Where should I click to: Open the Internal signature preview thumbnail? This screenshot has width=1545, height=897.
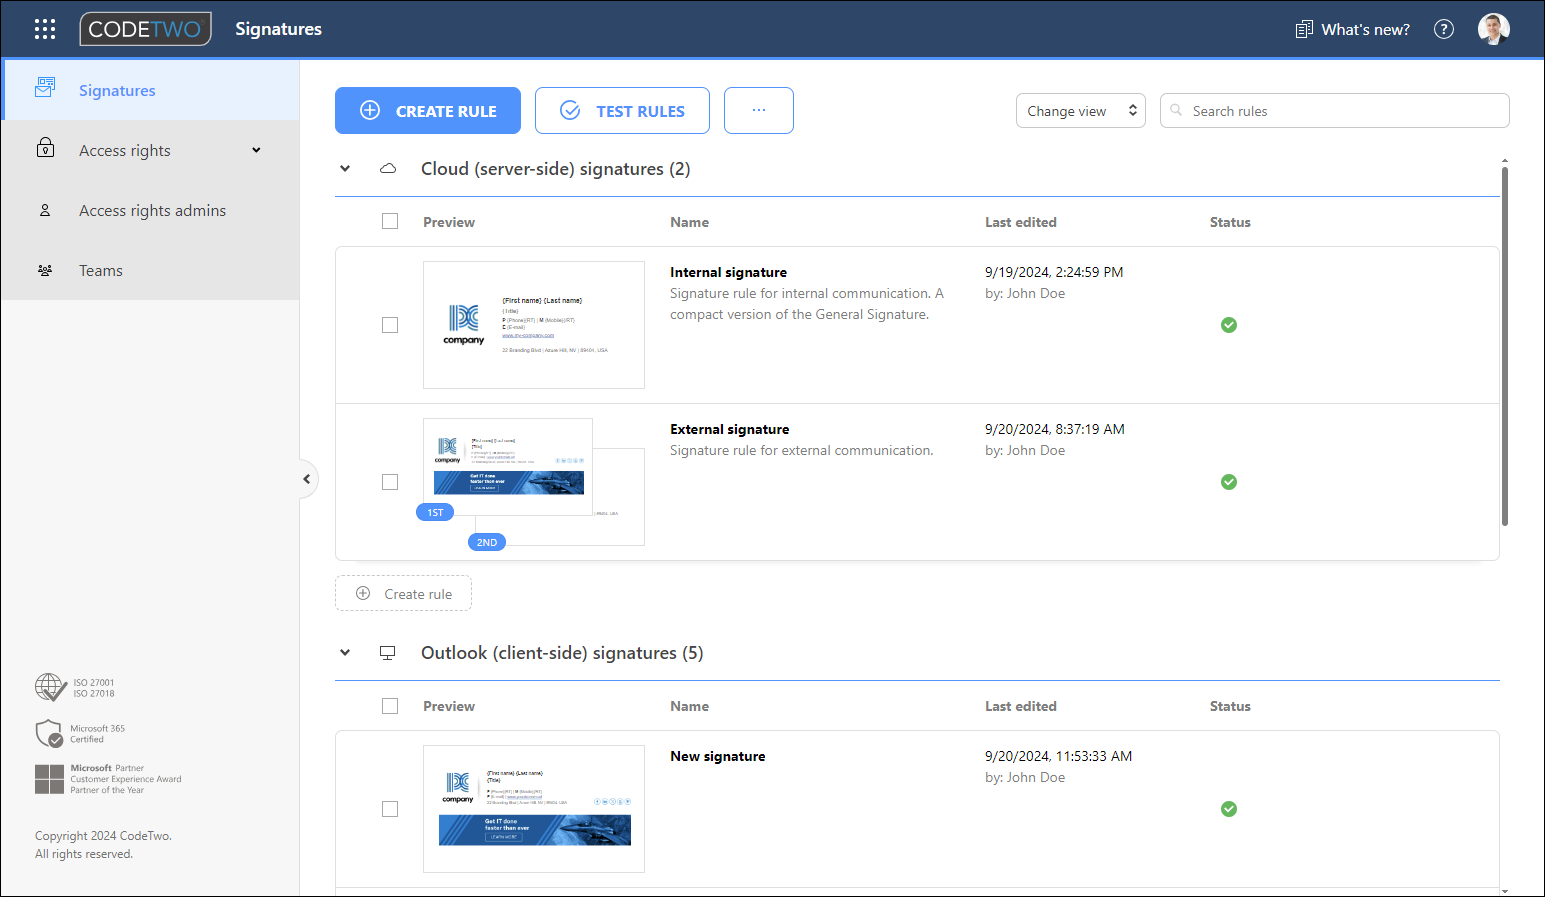[534, 325]
